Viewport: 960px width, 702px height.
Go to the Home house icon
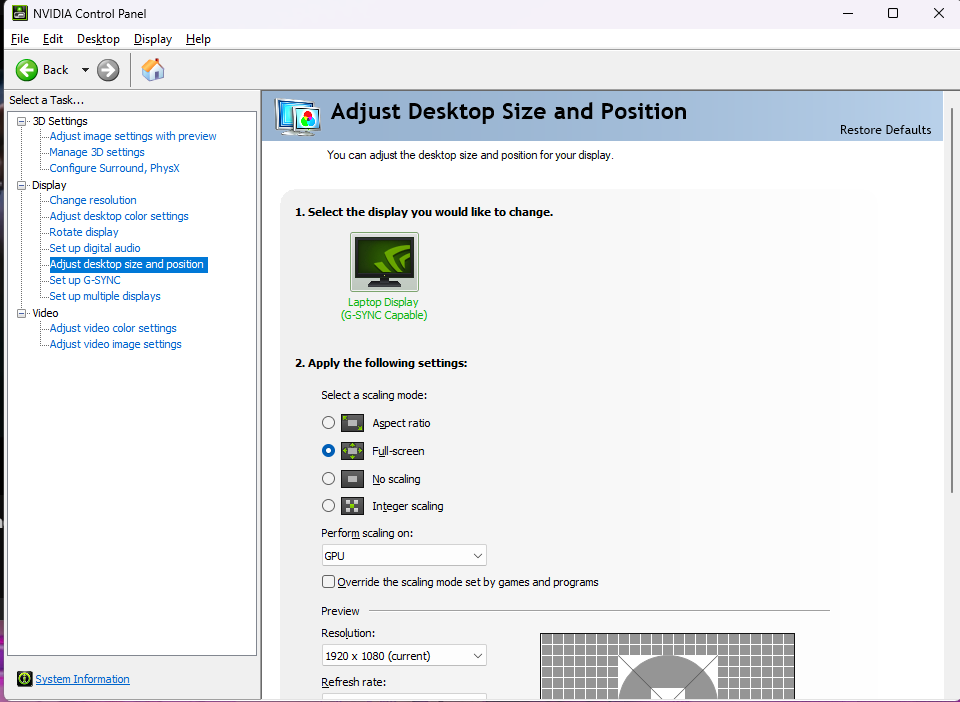click(x=153, y=69)
